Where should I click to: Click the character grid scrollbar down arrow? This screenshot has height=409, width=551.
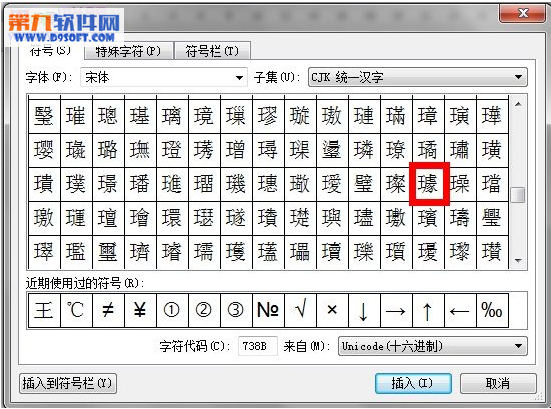518,261
